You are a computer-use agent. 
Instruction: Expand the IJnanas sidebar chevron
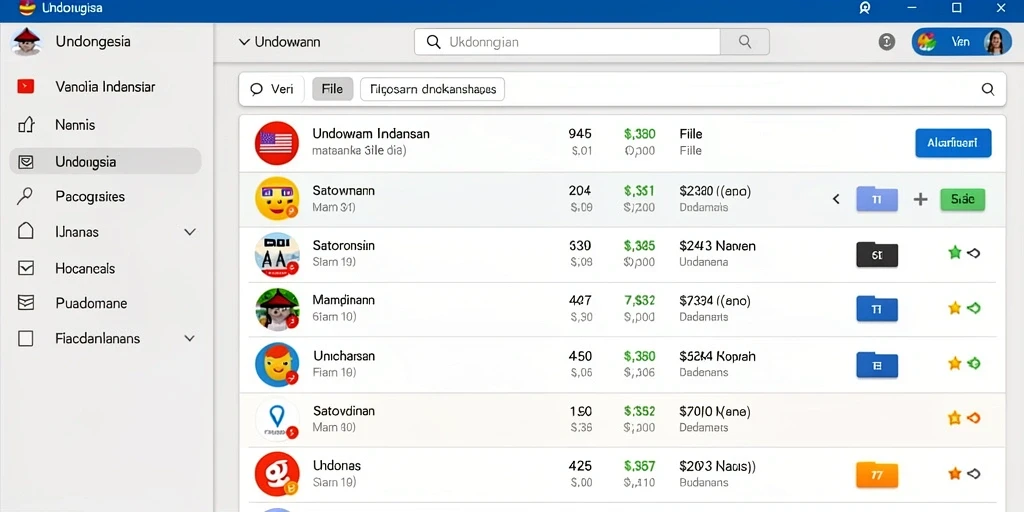tap(190, 232)
